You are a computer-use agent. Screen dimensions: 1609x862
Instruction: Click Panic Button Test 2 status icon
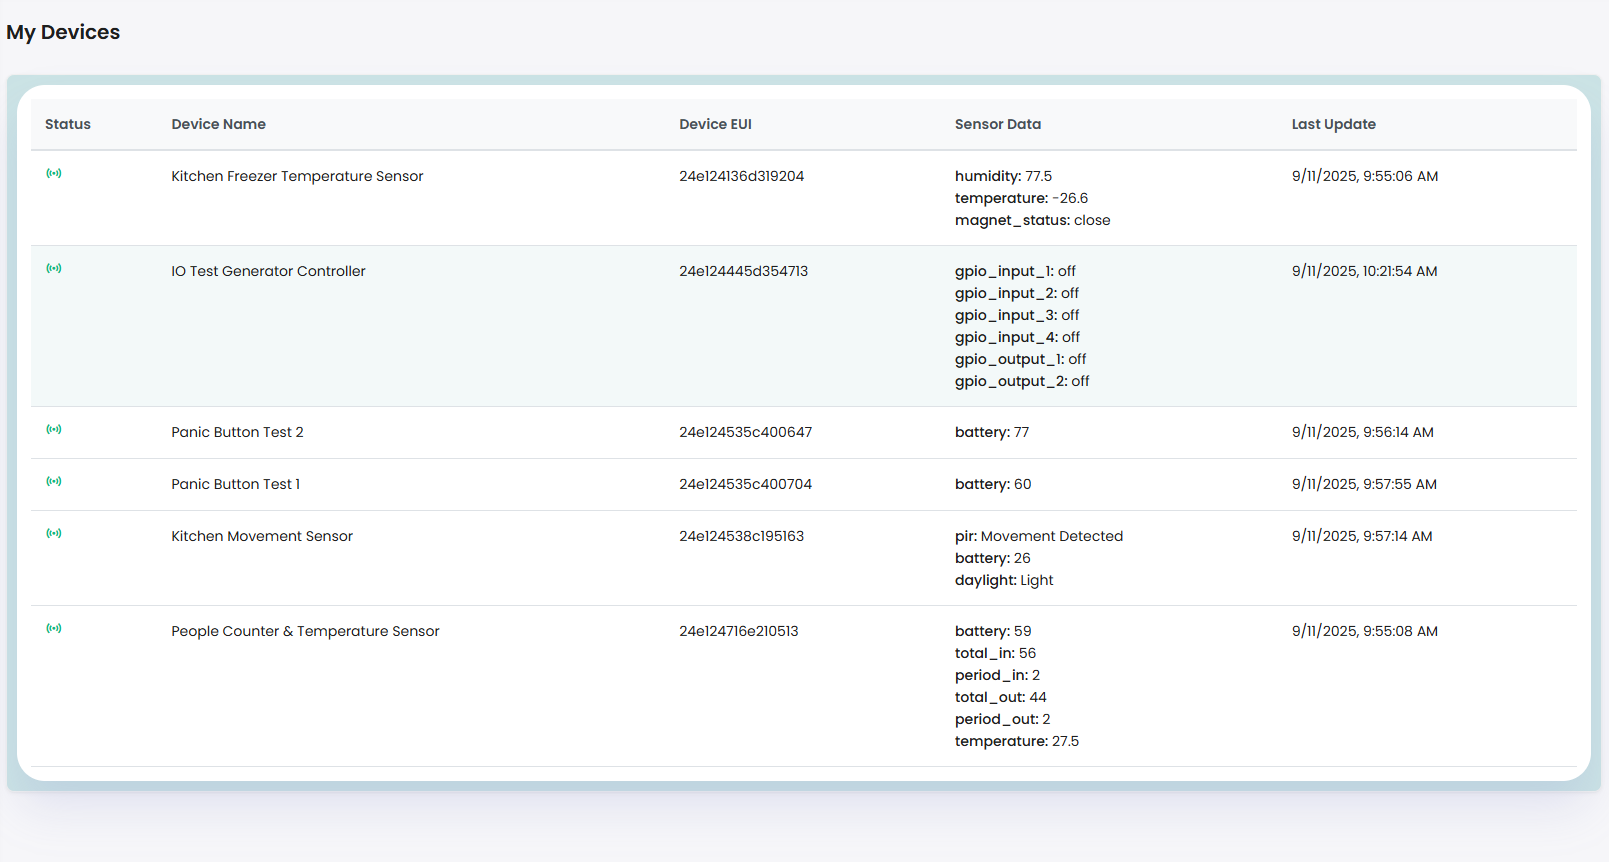click(x=54, y=430)
